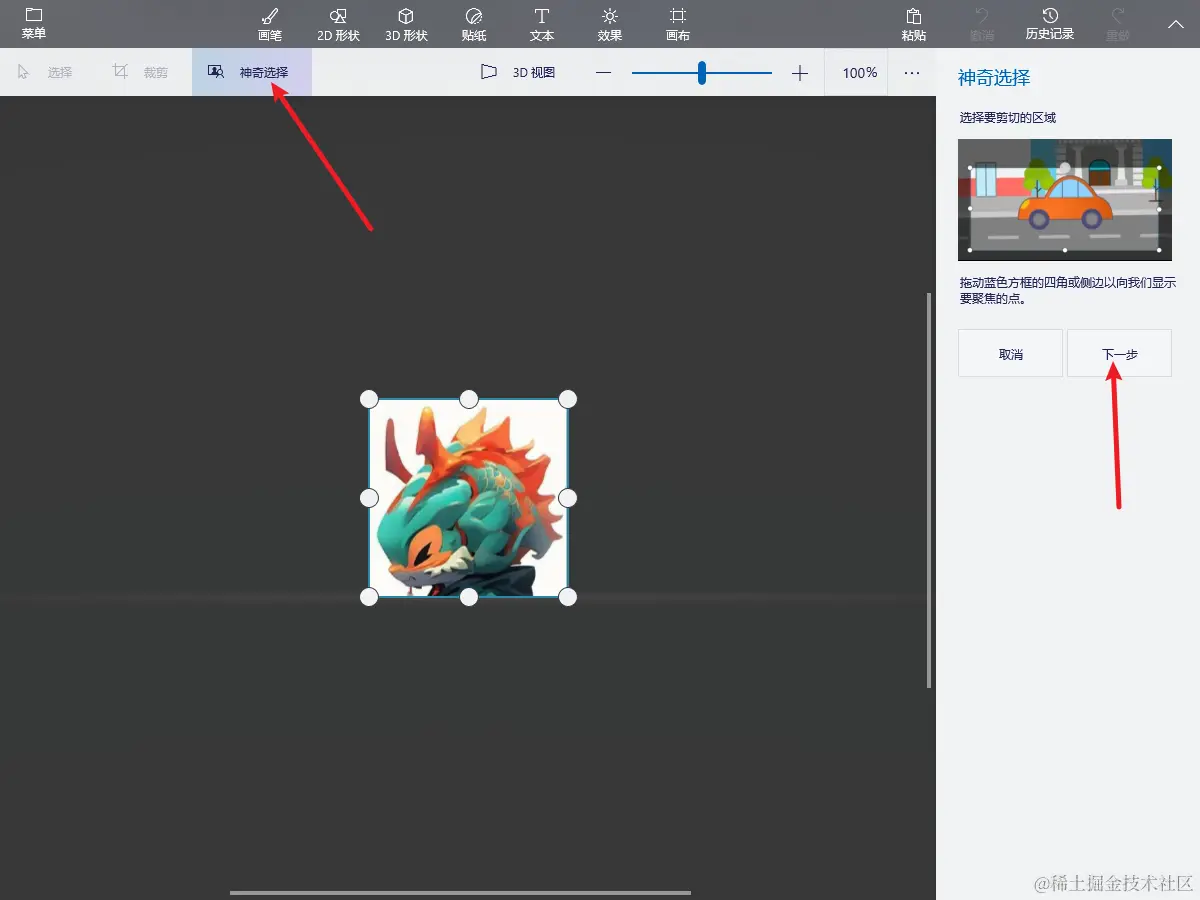Open the three-dot more options menu
This screenshot has height=900, width=1200.
(912, 72)
